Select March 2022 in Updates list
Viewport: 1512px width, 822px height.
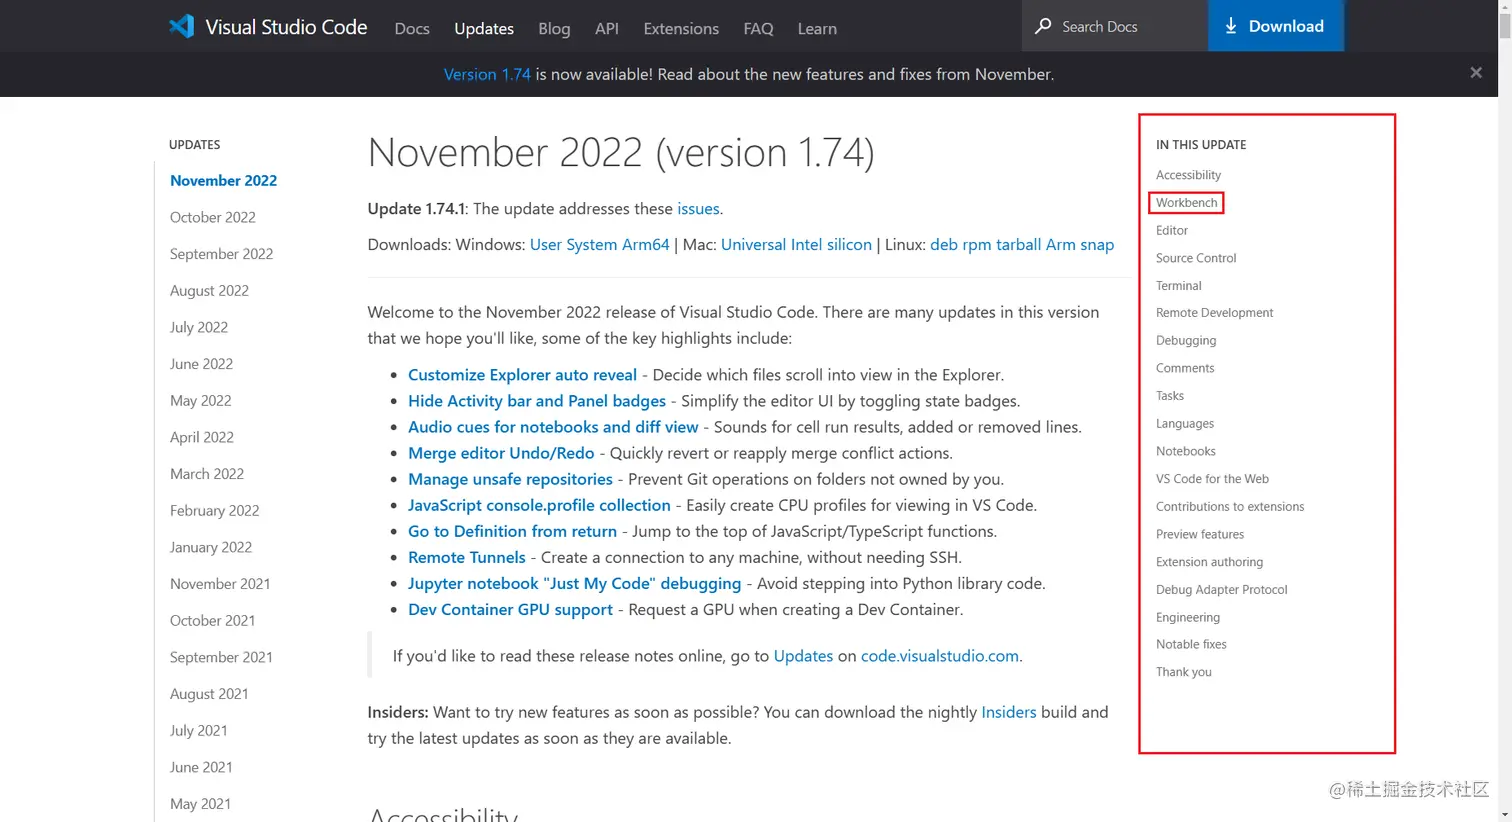click(x=207, y=474)
